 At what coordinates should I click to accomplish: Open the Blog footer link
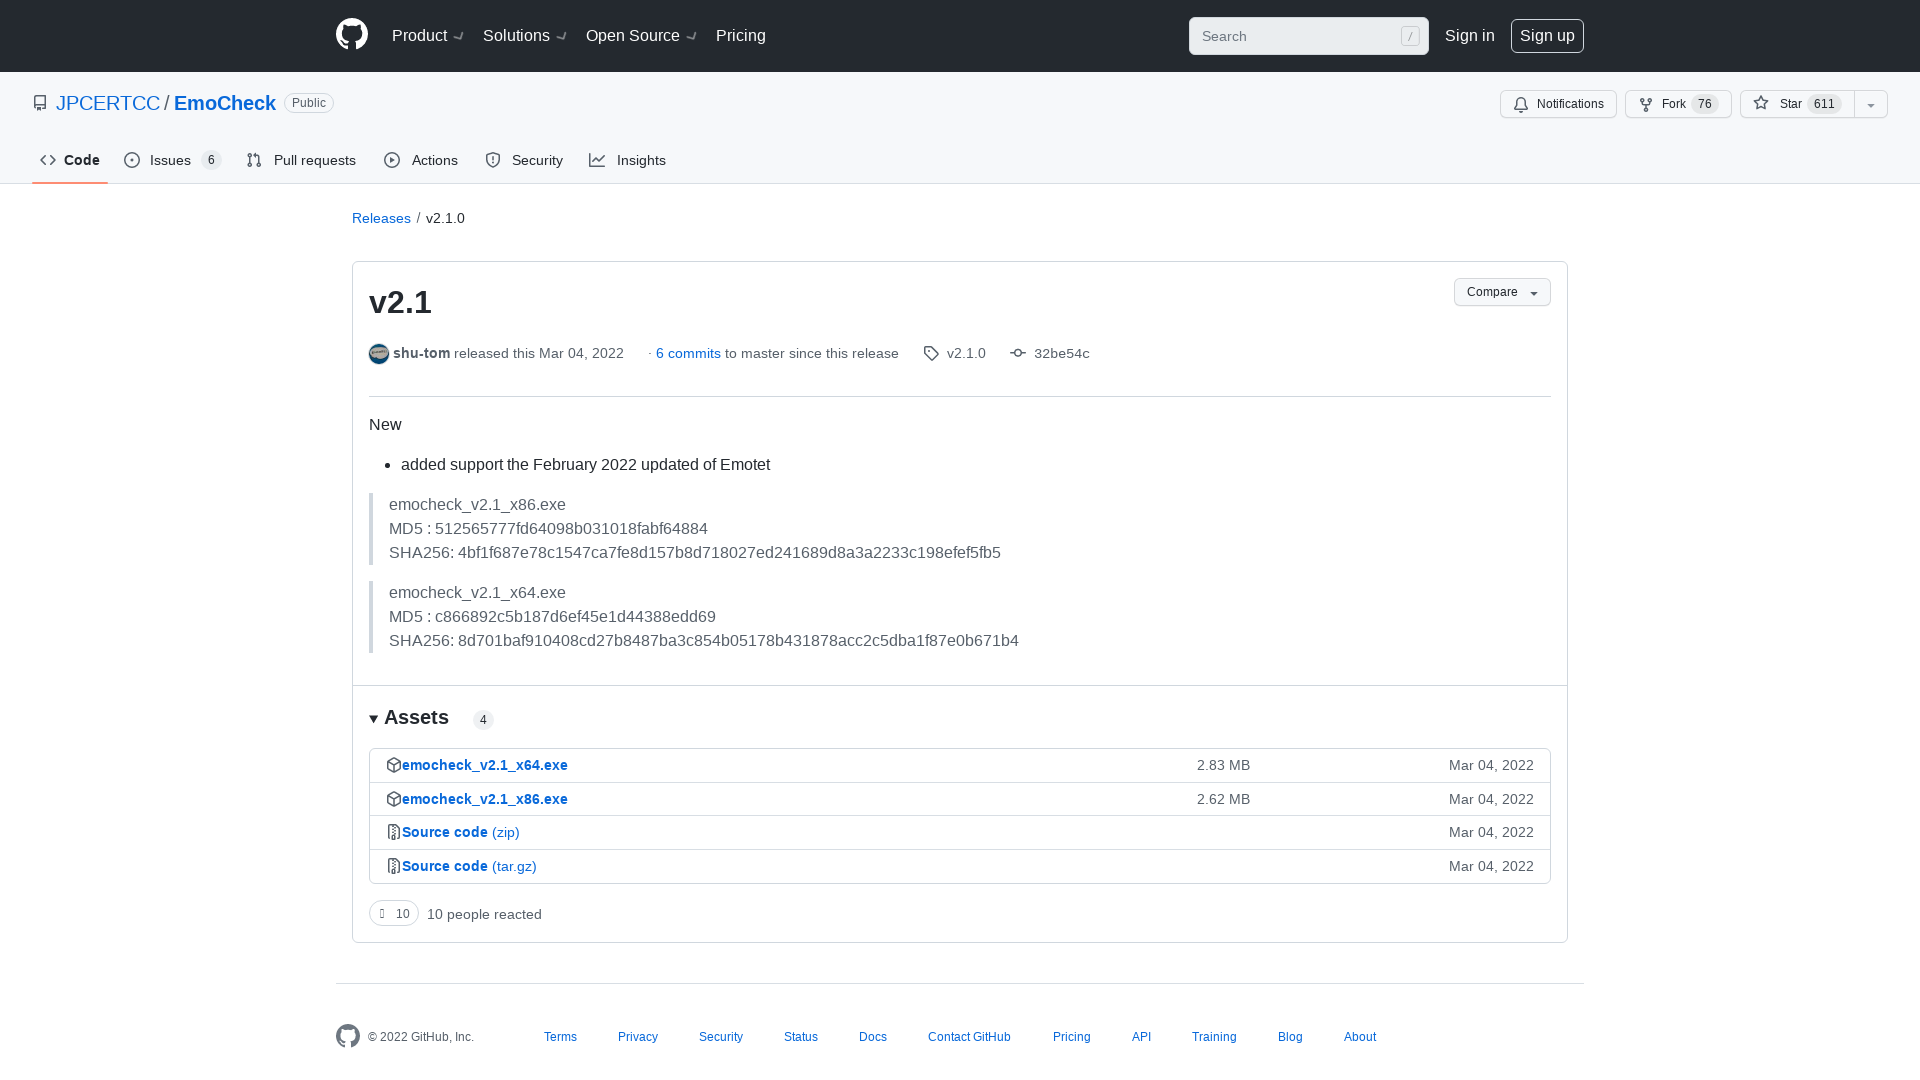point(1290,1037)
